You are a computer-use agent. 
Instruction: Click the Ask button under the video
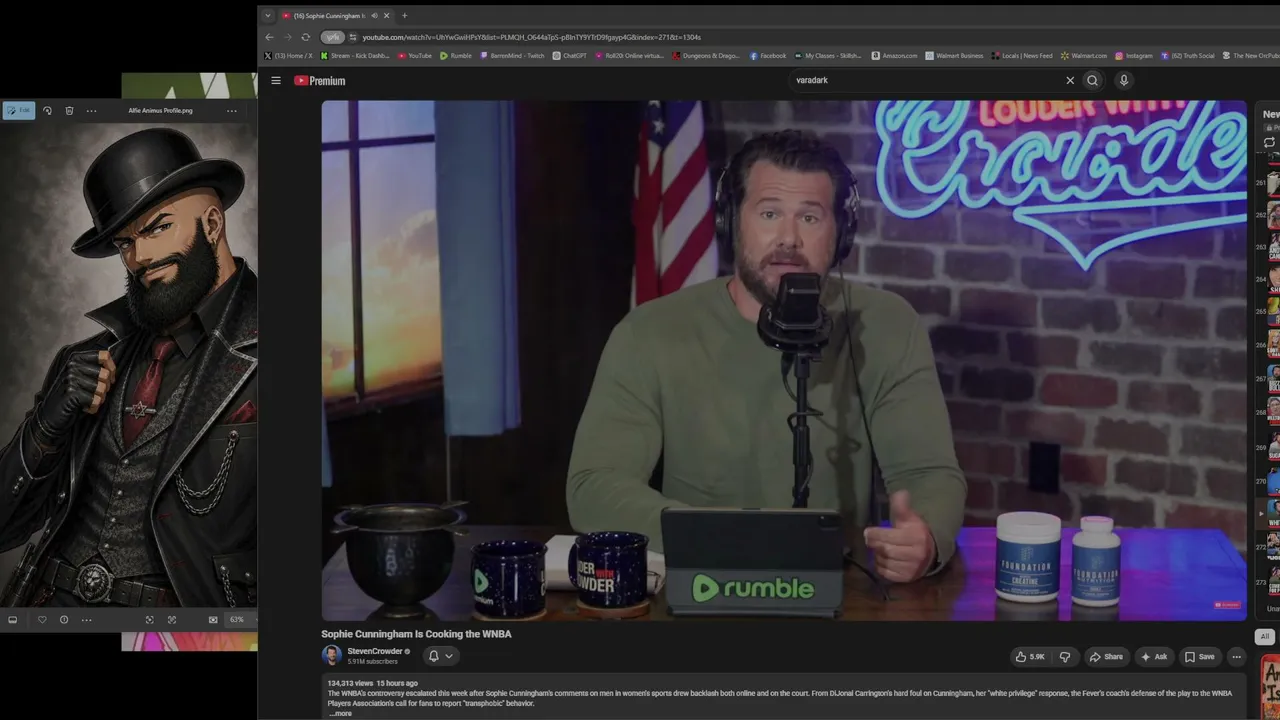pyautogui.click(x=1154, y=657)
